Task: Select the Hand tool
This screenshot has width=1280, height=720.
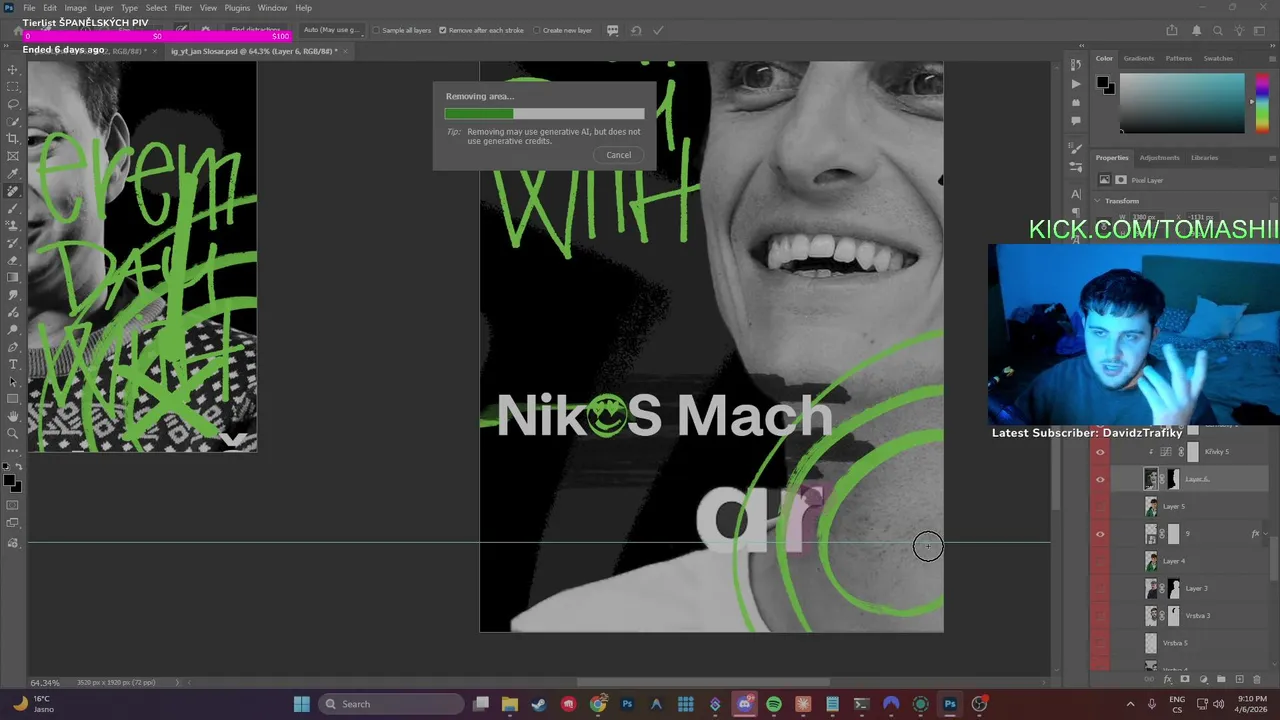Action: [13, 416]
